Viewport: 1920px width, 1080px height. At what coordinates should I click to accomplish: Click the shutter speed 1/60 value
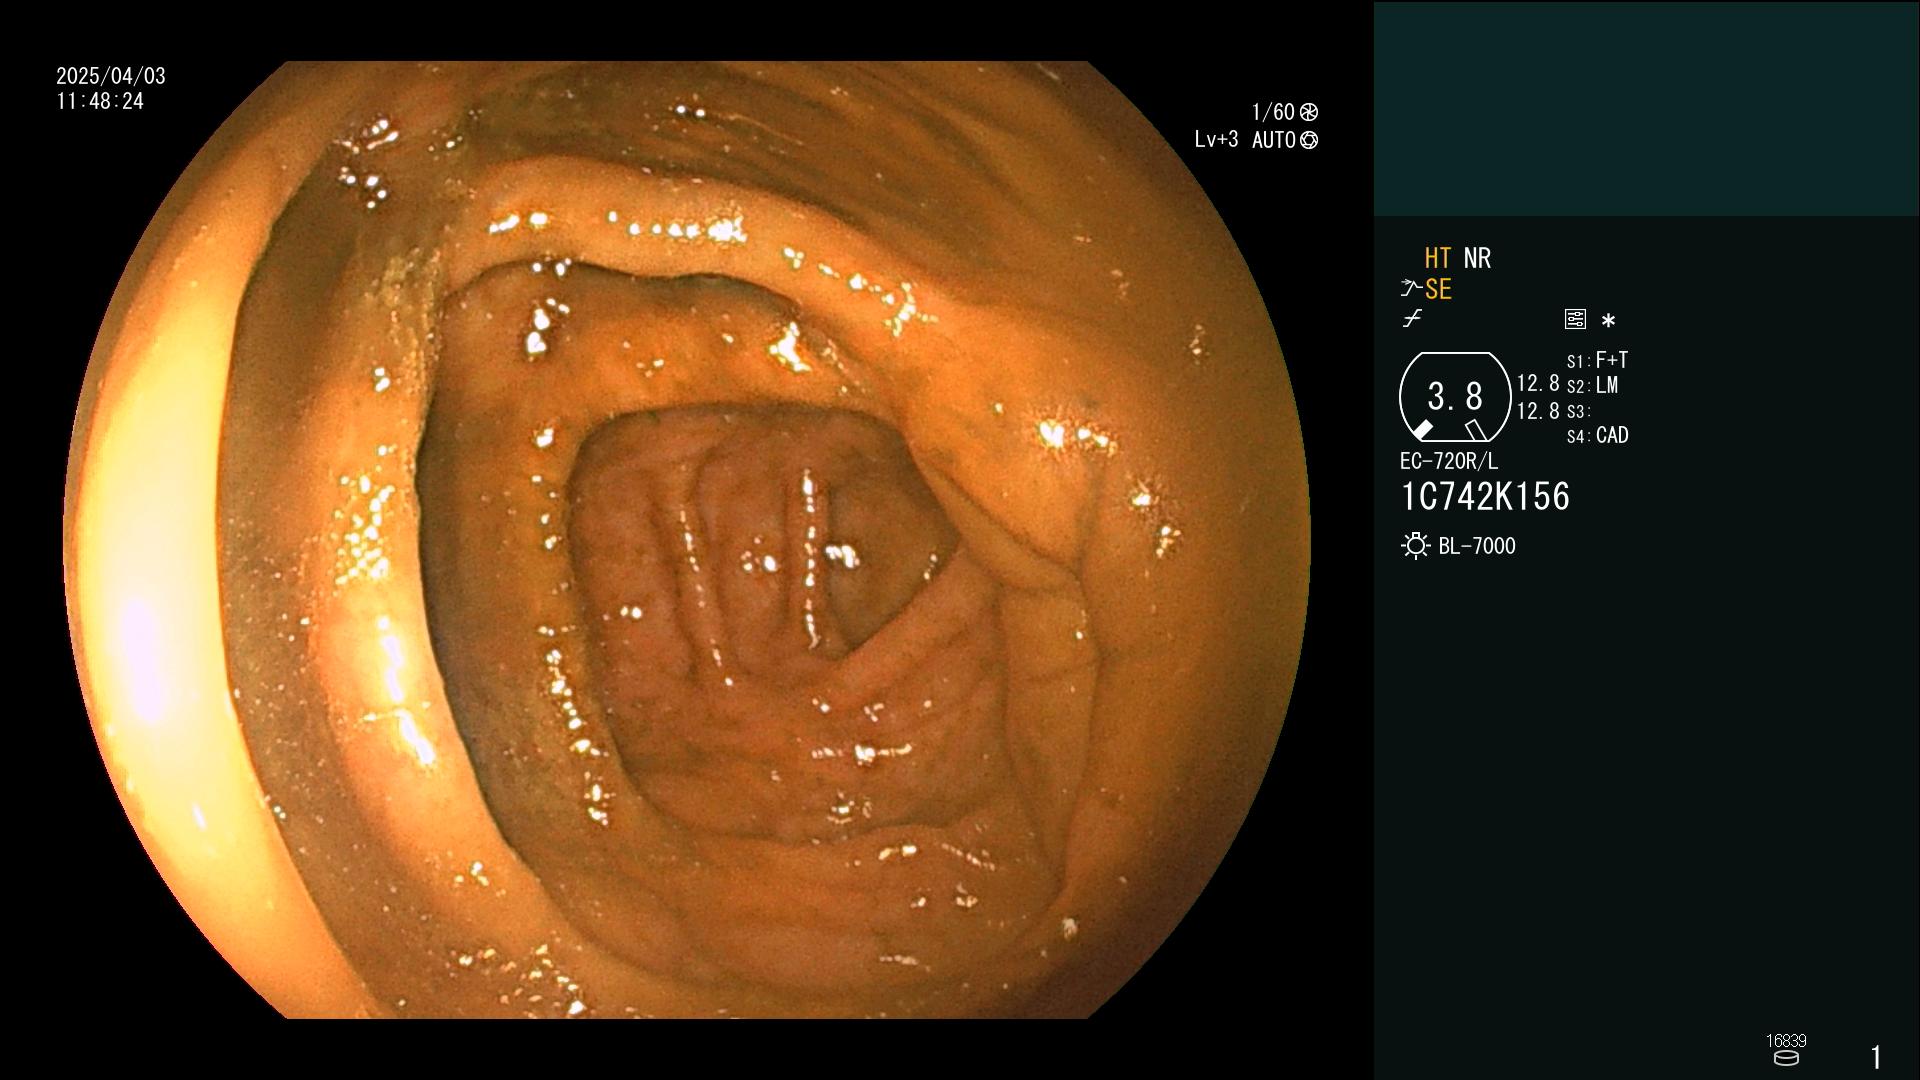pos(1273,112)
